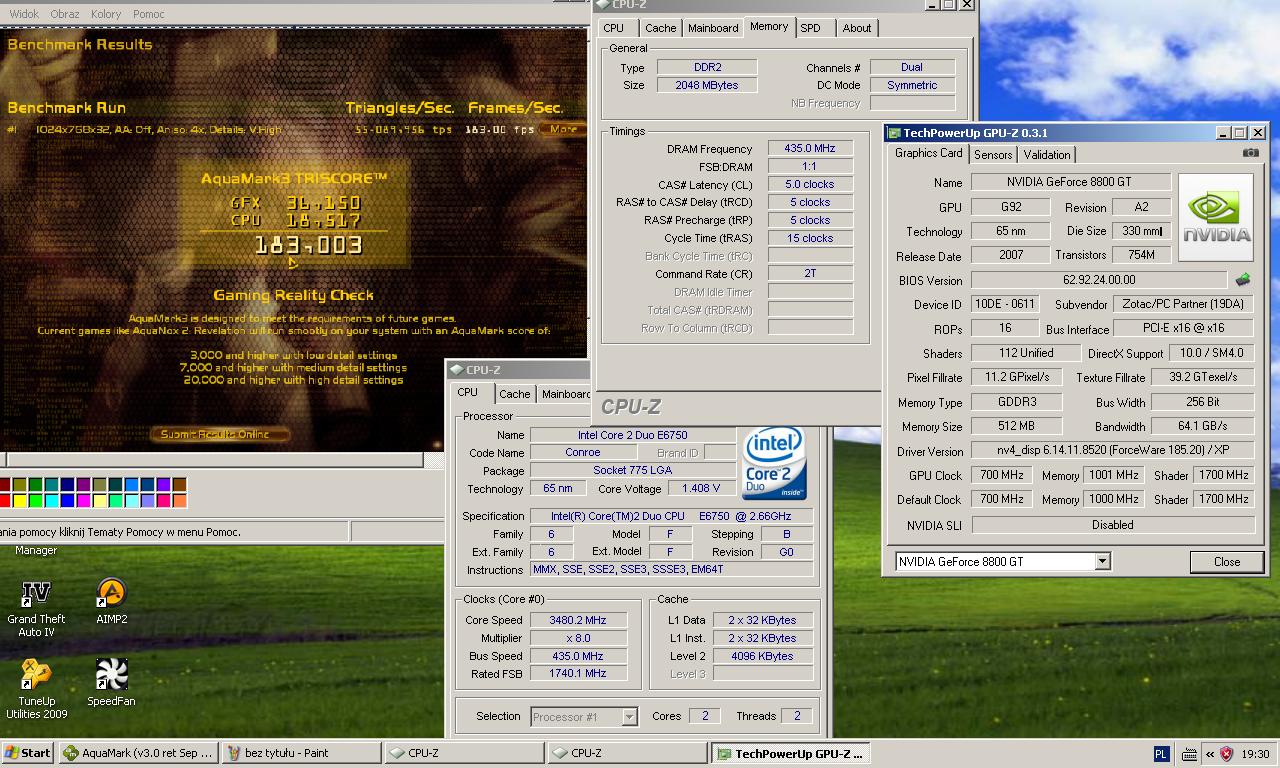1280x768 pixels.
Task: Open the Validation tab in GPU-Z
Action: coord(1047,155)
